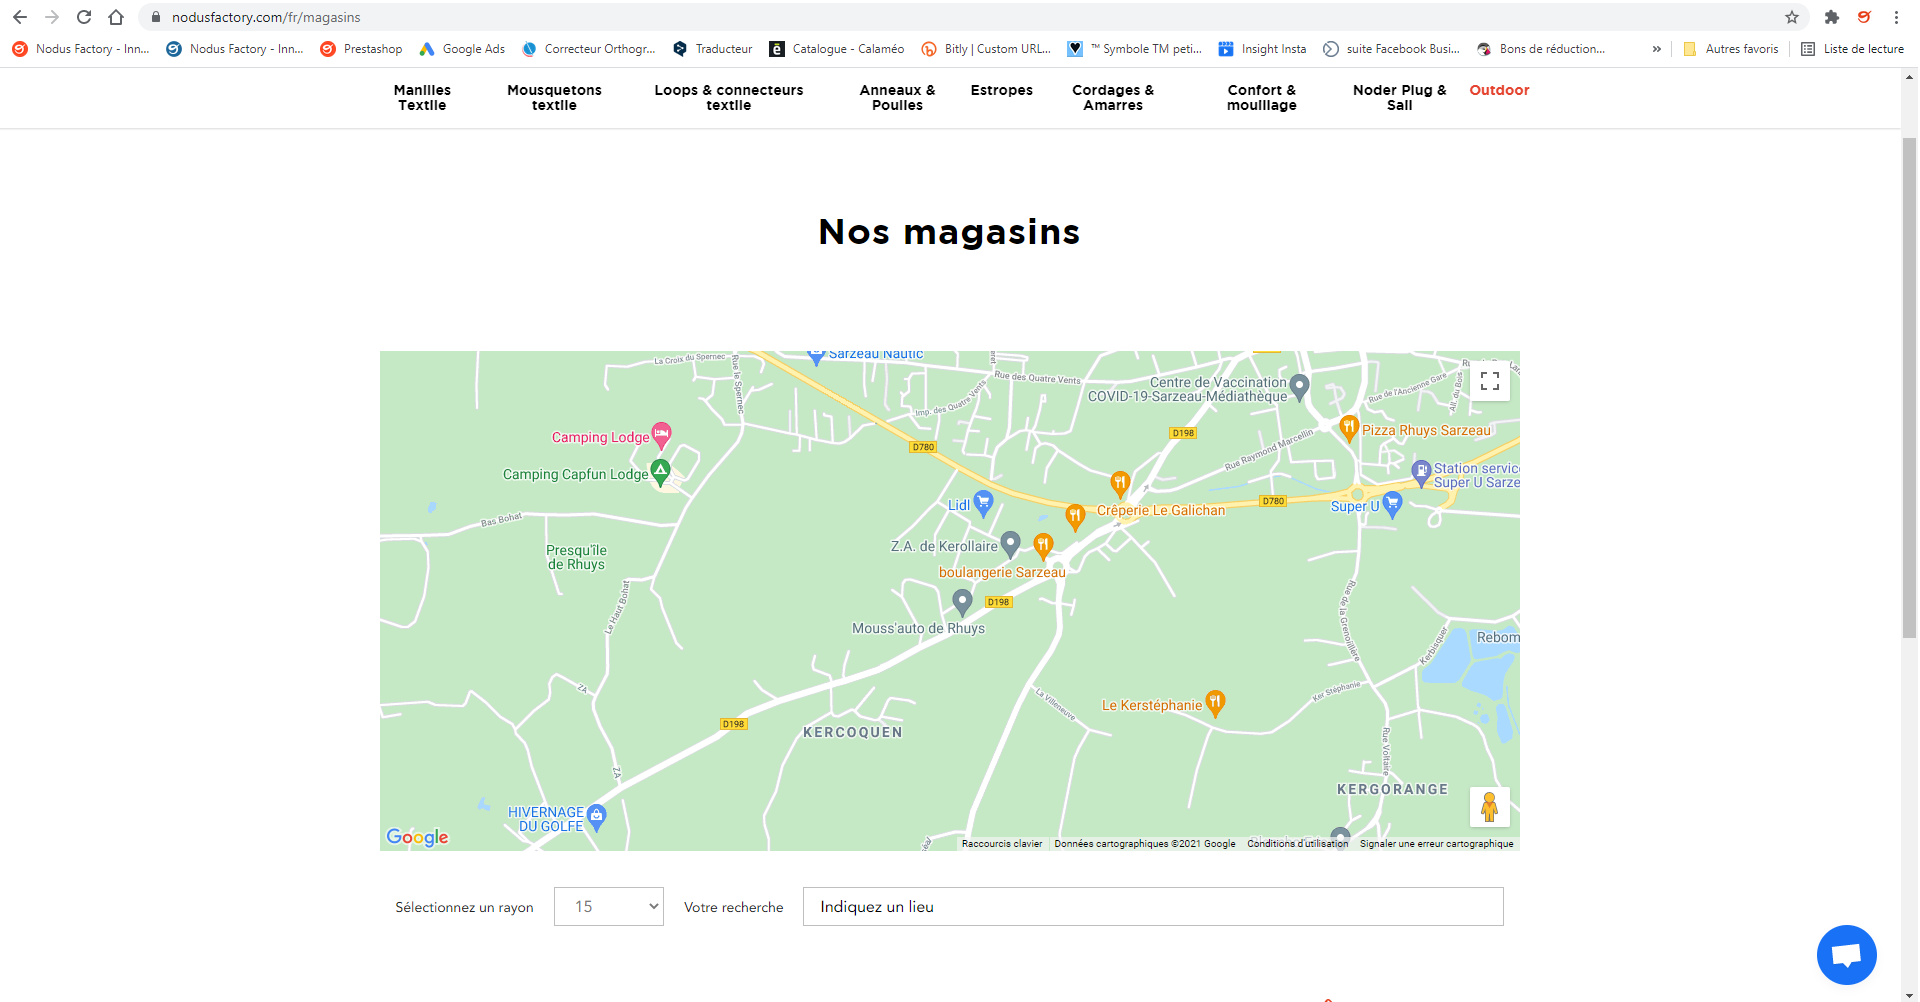Open the Traducteur bookmark
The width and height of the screenshot is (1920, 1002).
point(712,49)
